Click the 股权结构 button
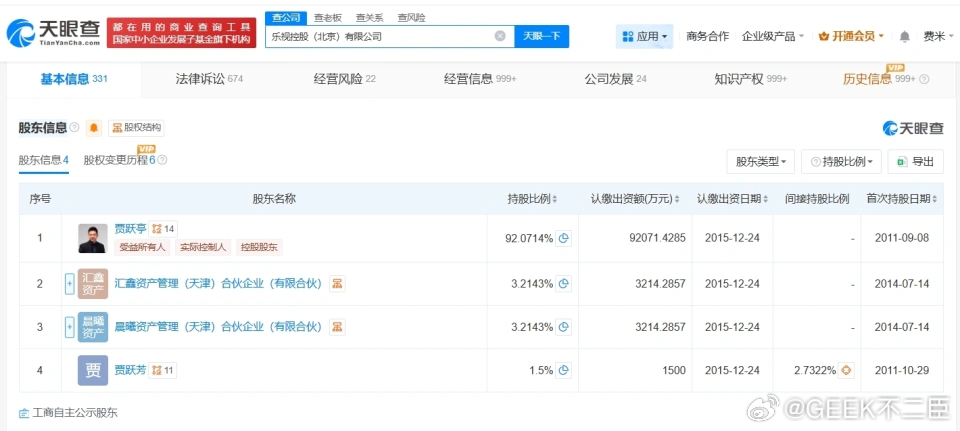This screenshot has width=960, height=431. point(136,128)
